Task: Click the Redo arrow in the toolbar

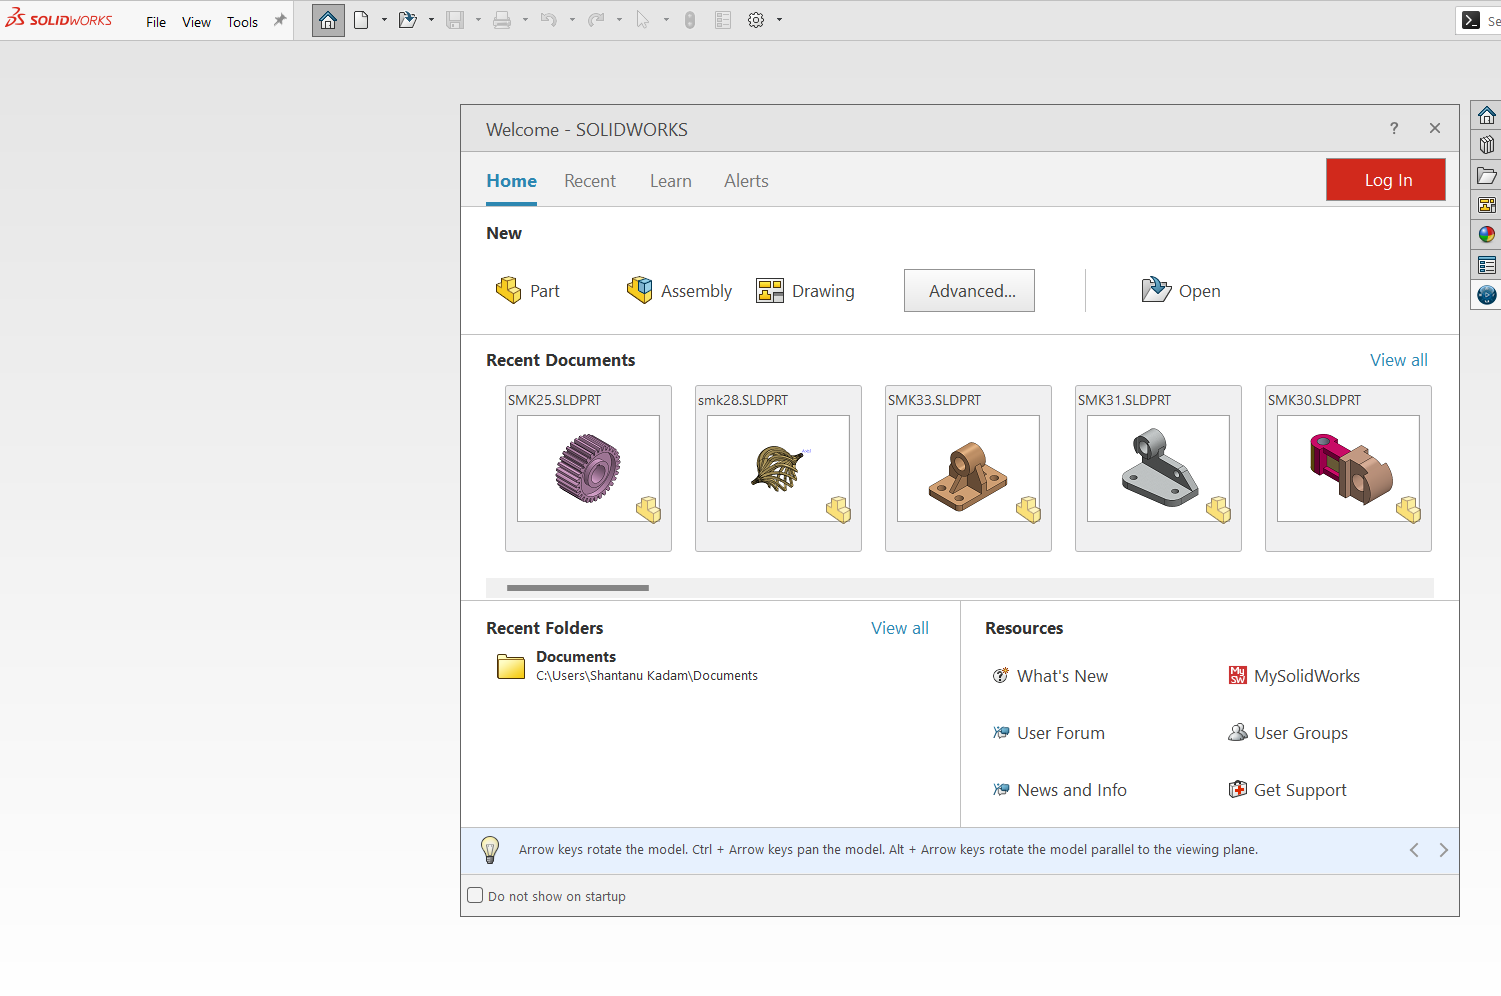Action: pyautogui.click(x=596, y=20)
